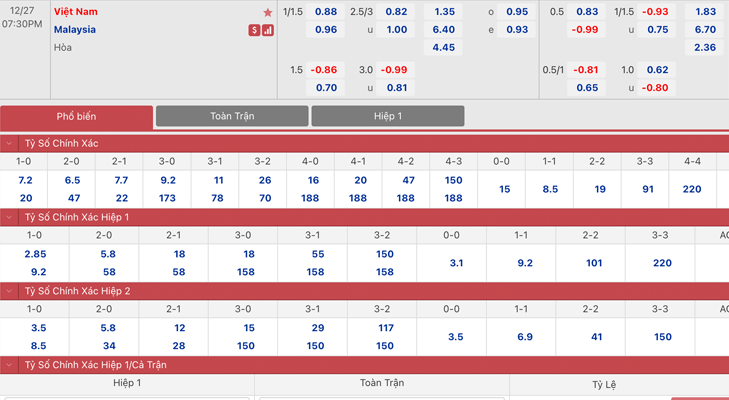
Task: Select first-half under odds 0.75
Action: tap(656, 30)
